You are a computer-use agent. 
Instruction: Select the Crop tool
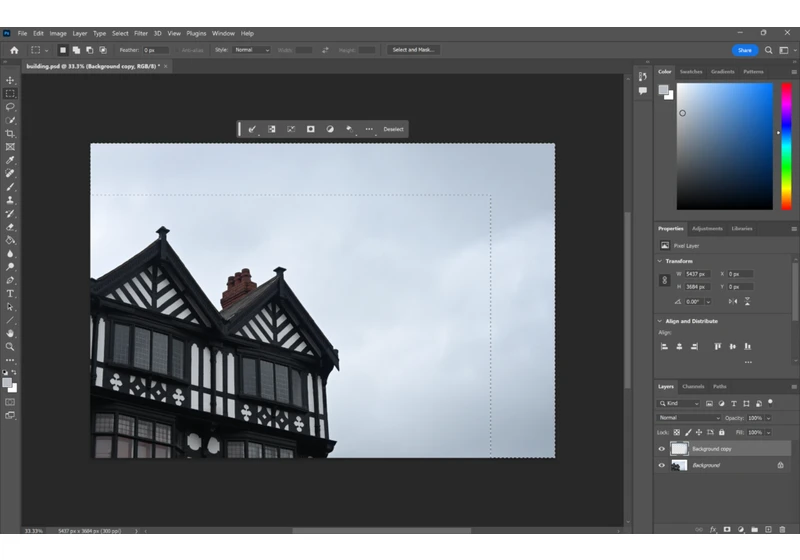click(10, 134)
